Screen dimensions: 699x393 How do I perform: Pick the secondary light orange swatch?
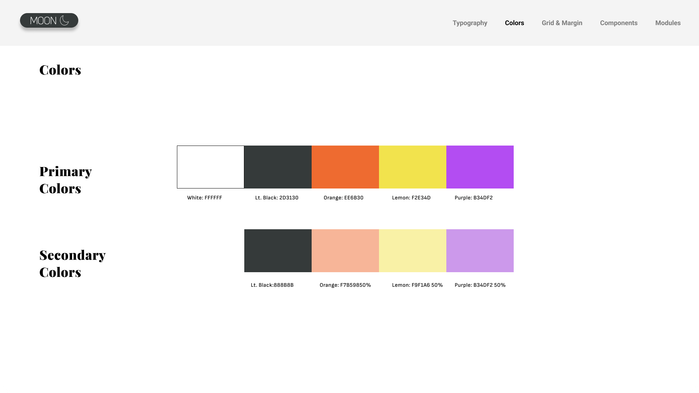(345, 250)
